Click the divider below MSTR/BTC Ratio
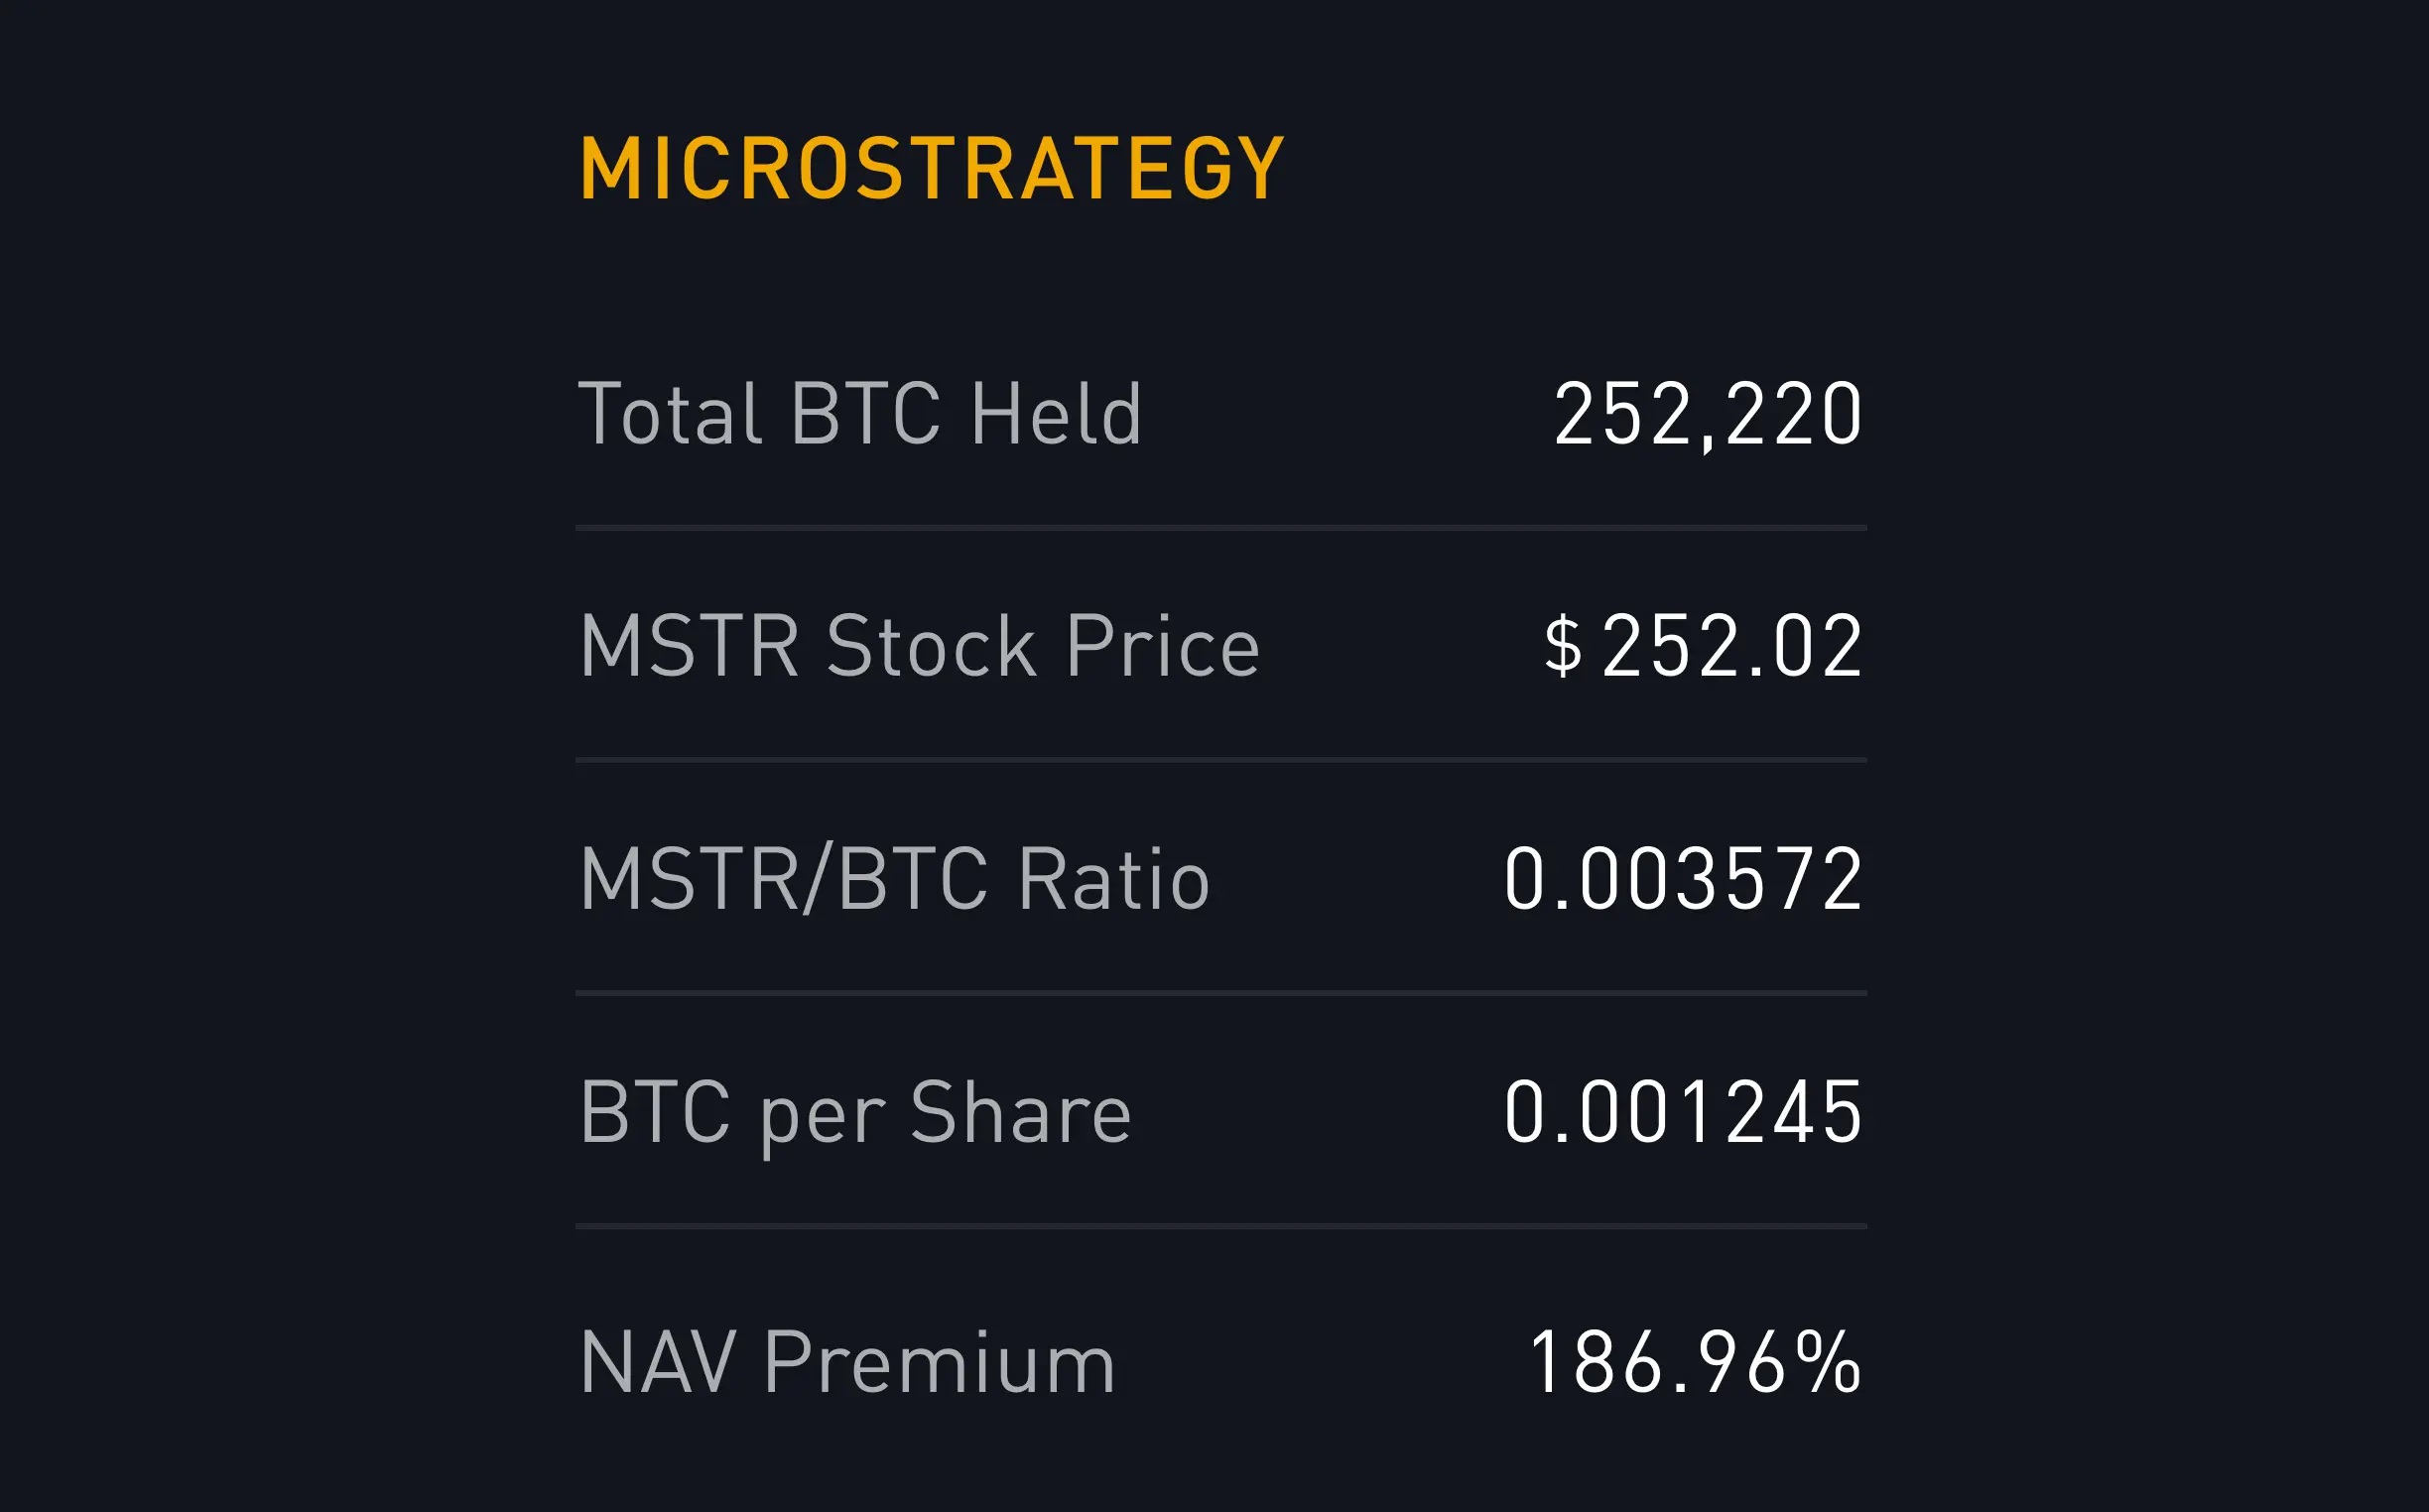 [1221, 993]
